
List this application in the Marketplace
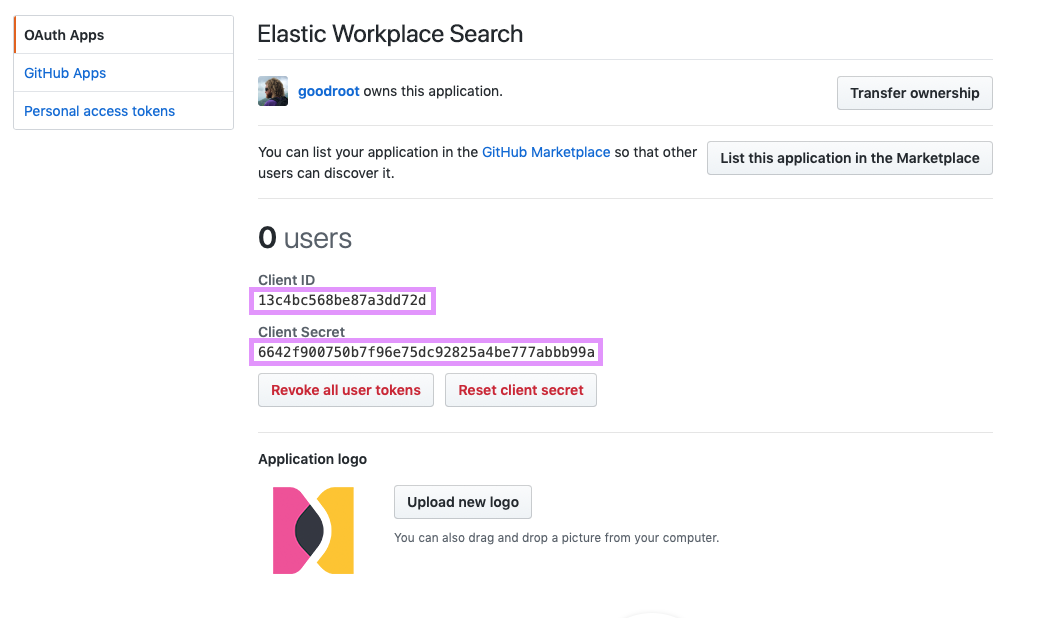(849, 158)
